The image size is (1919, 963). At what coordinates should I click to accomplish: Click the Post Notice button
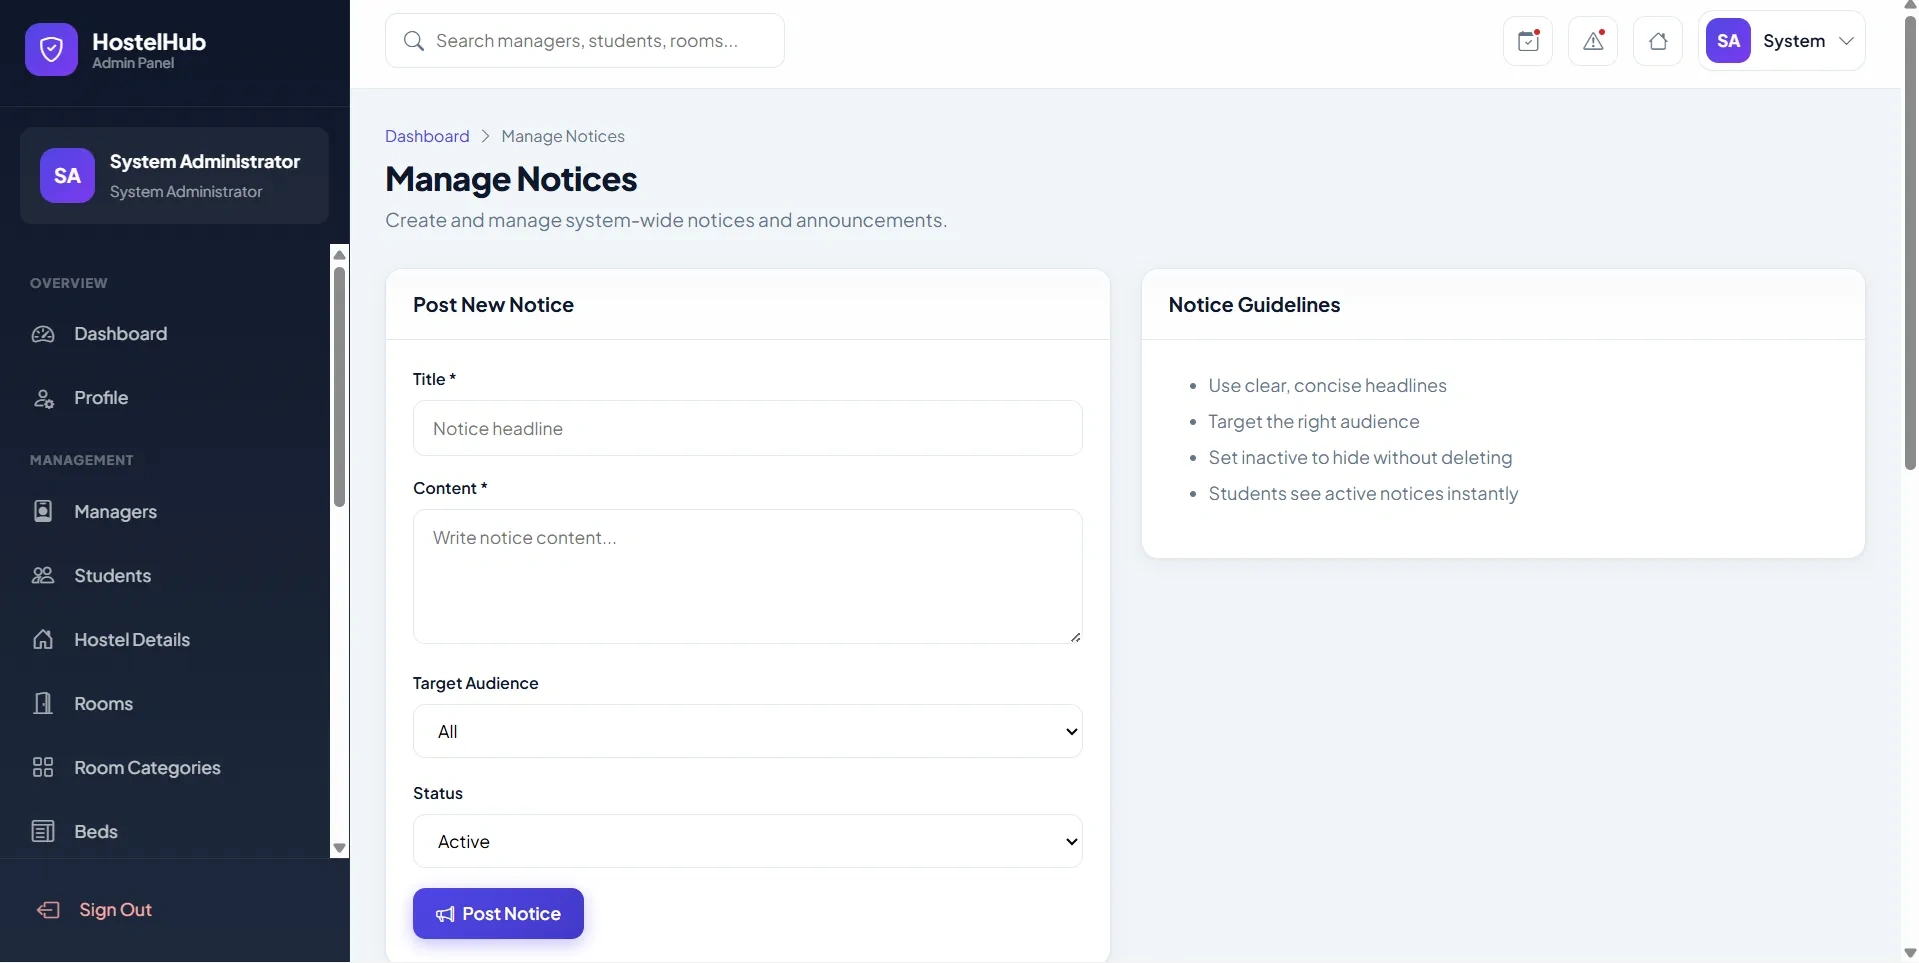pos(498,914)
